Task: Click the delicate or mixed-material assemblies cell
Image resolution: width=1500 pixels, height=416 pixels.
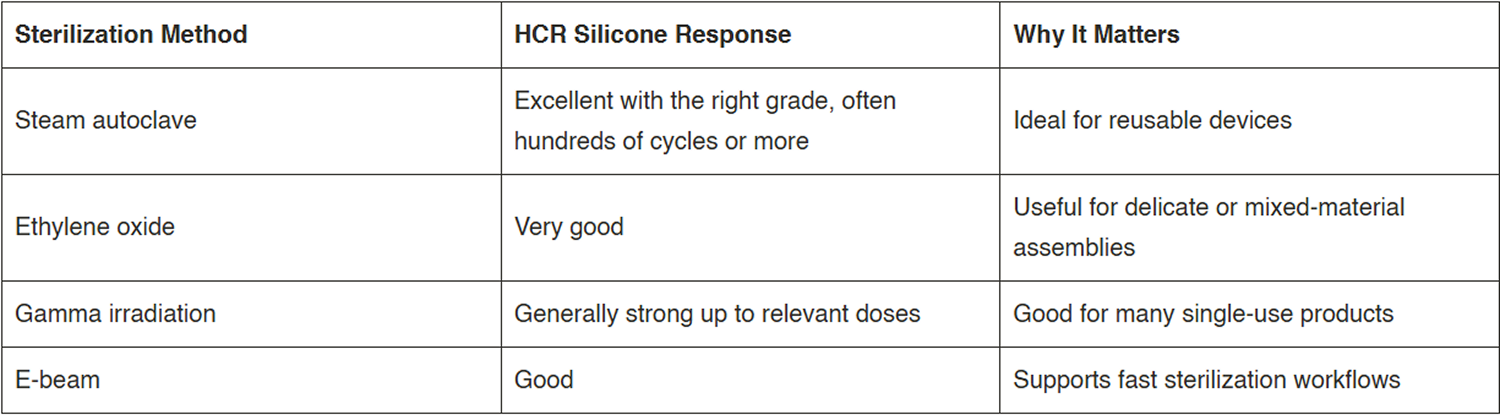Action: 1249,227
